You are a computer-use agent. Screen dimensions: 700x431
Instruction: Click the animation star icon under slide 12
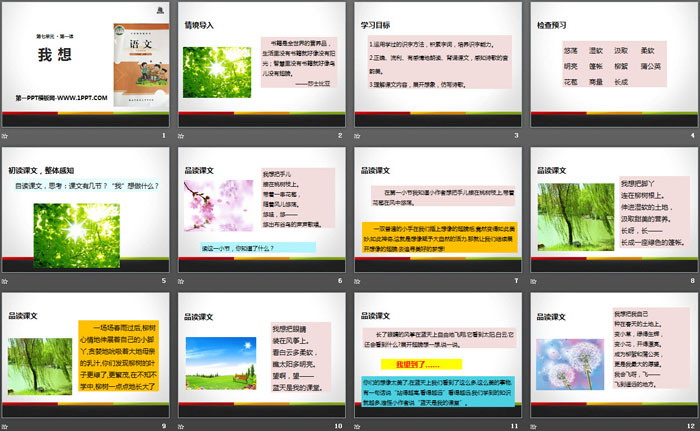(x=533, y=427)
